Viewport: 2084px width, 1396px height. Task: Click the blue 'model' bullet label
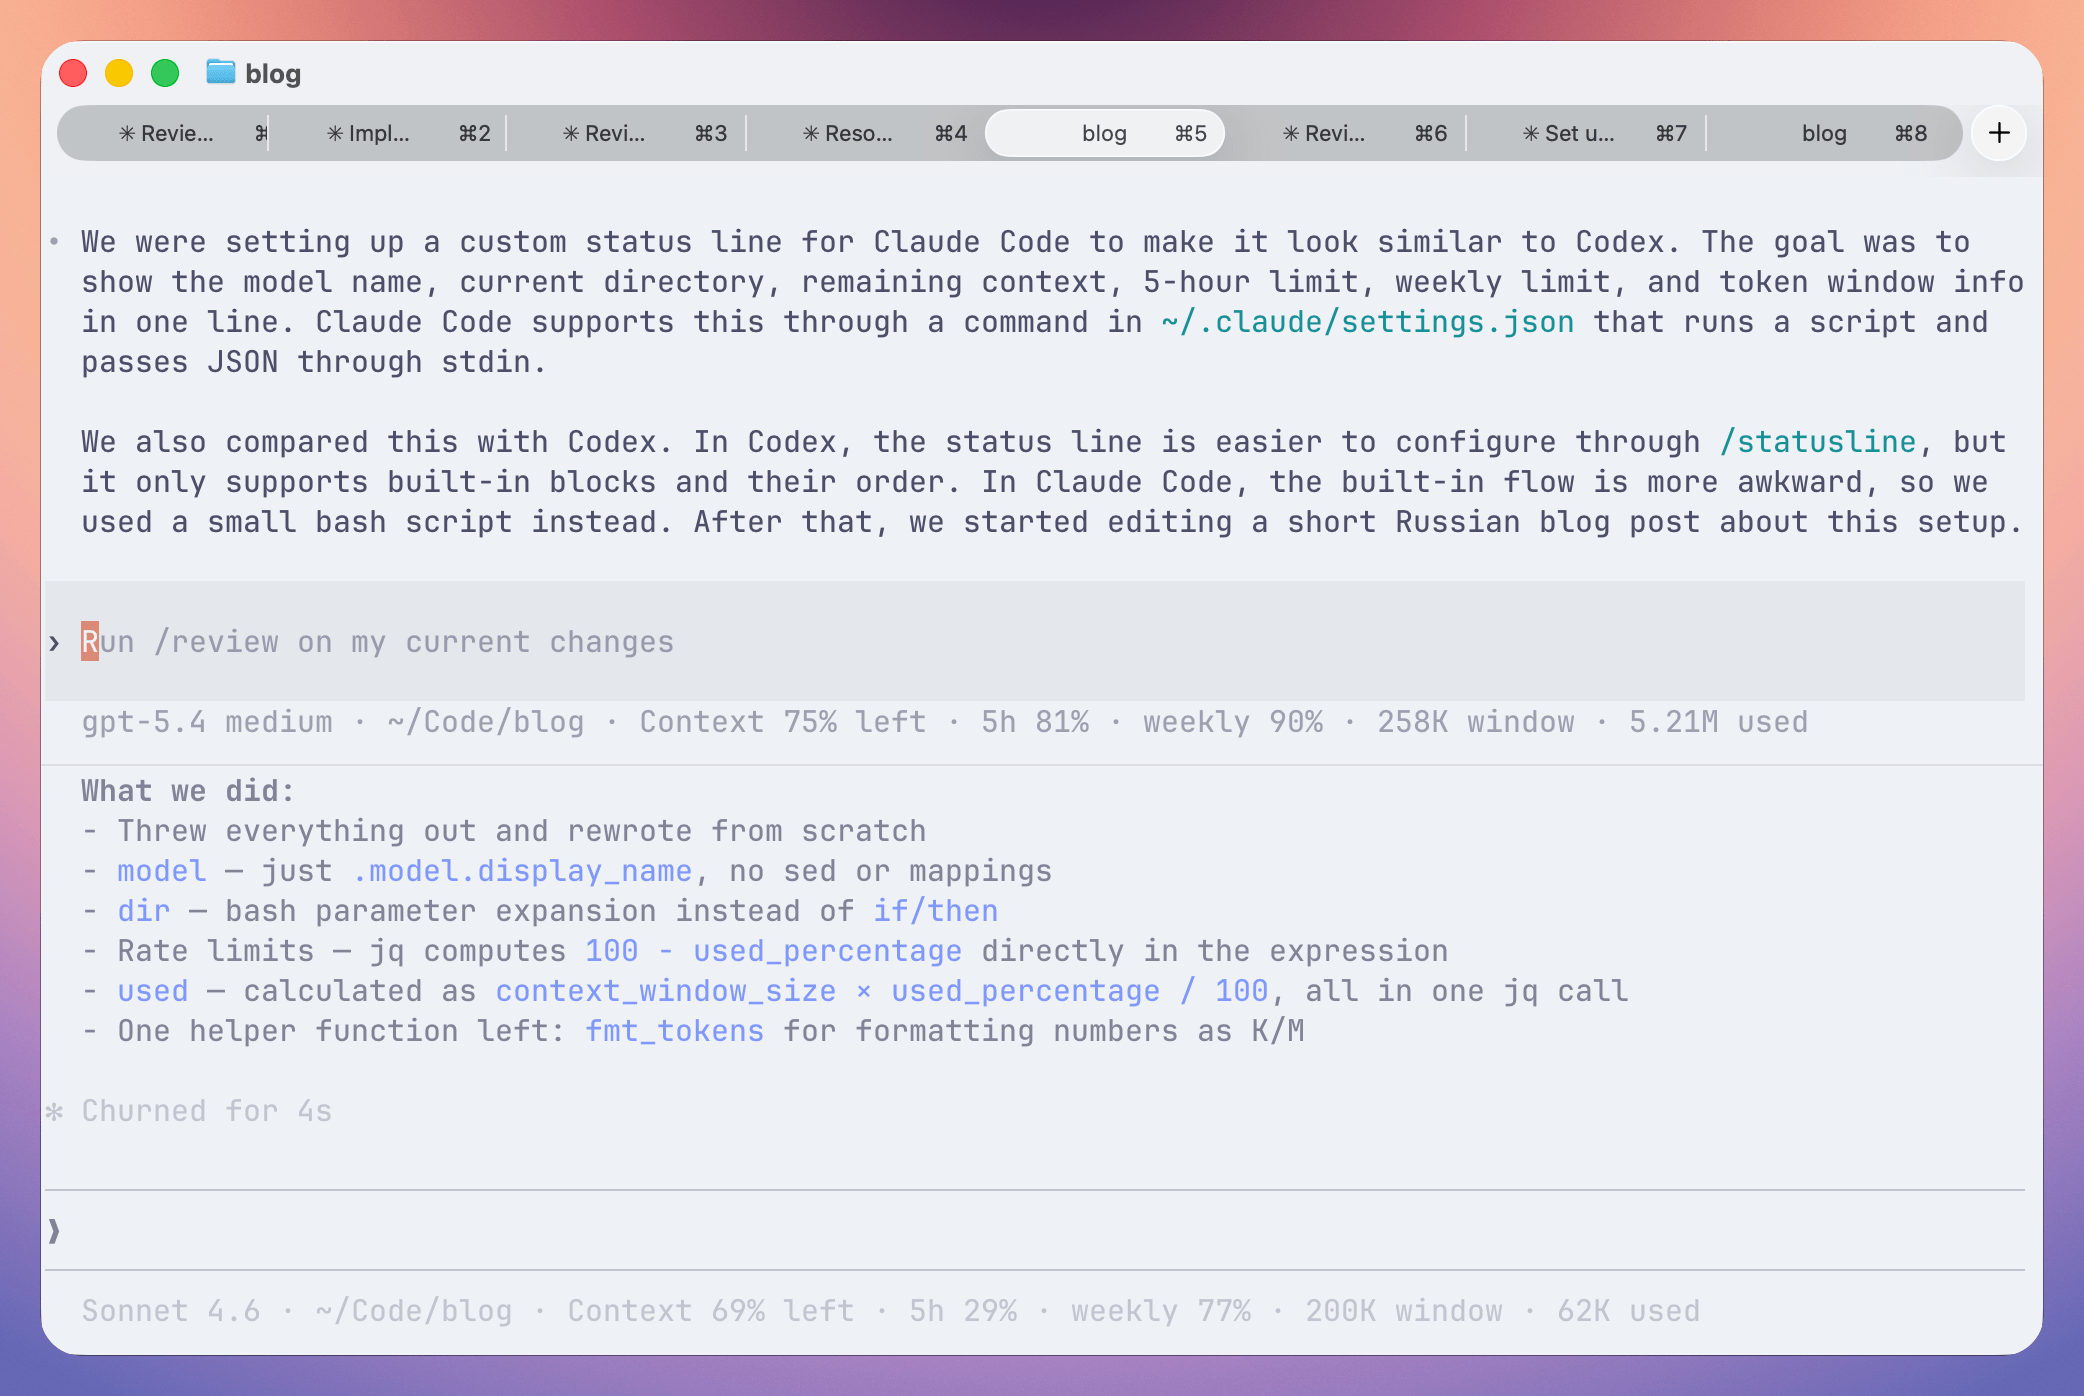tap(162, 871)
